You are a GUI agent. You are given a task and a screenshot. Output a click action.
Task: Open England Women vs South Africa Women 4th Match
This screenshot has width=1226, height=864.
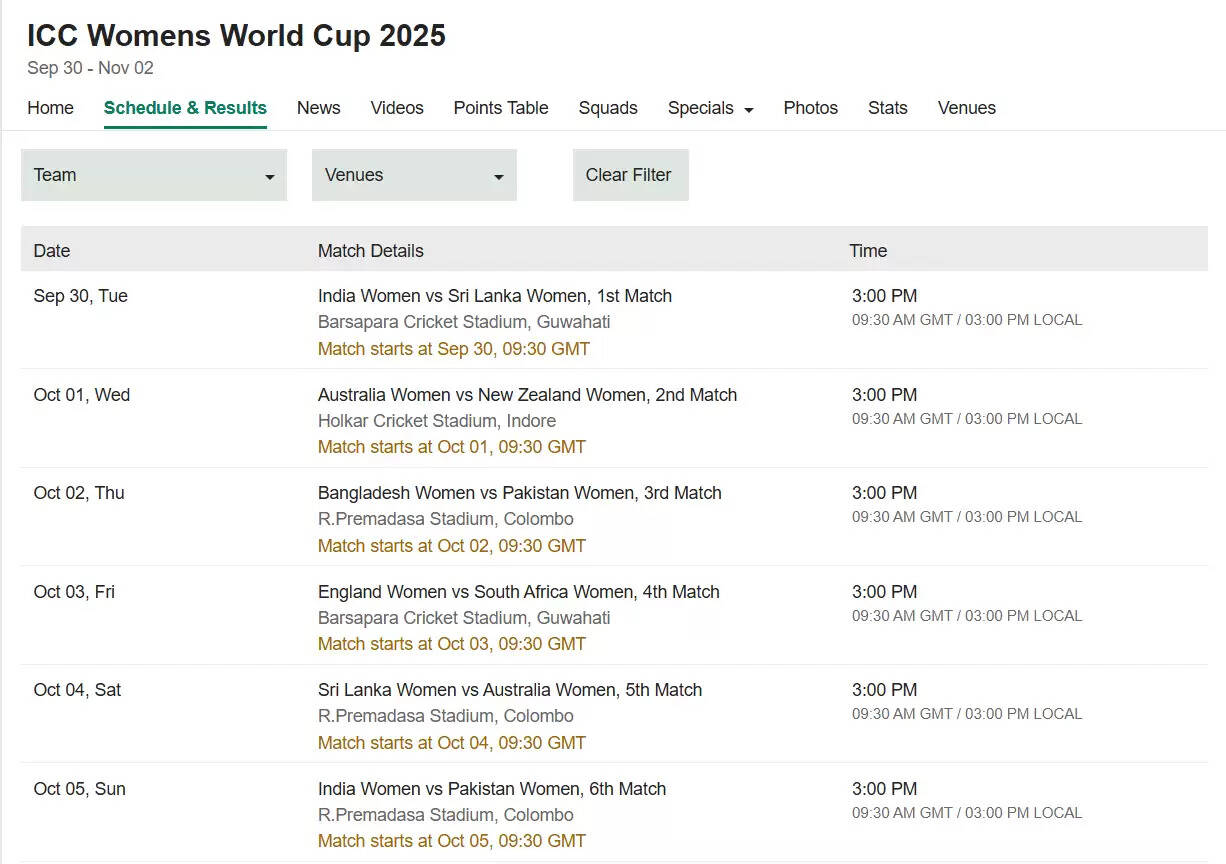(x=519, y=592)
